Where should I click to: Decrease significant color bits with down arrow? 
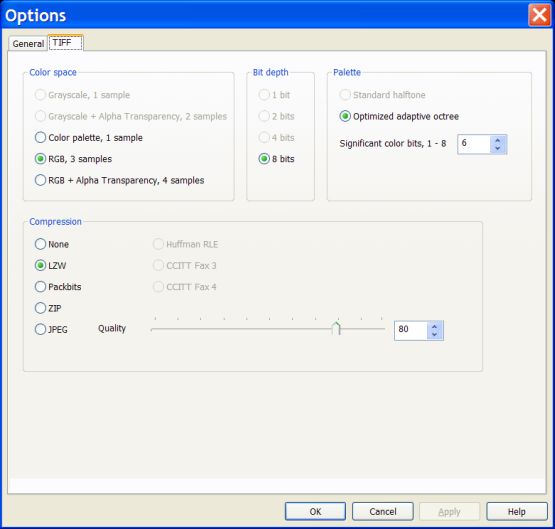[x=498, y=148]
